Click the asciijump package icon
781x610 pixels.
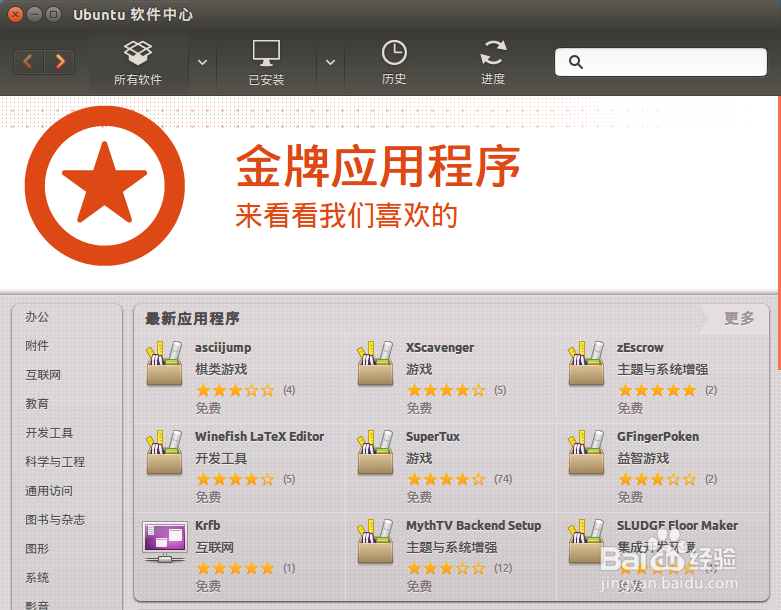pos(164,364)
